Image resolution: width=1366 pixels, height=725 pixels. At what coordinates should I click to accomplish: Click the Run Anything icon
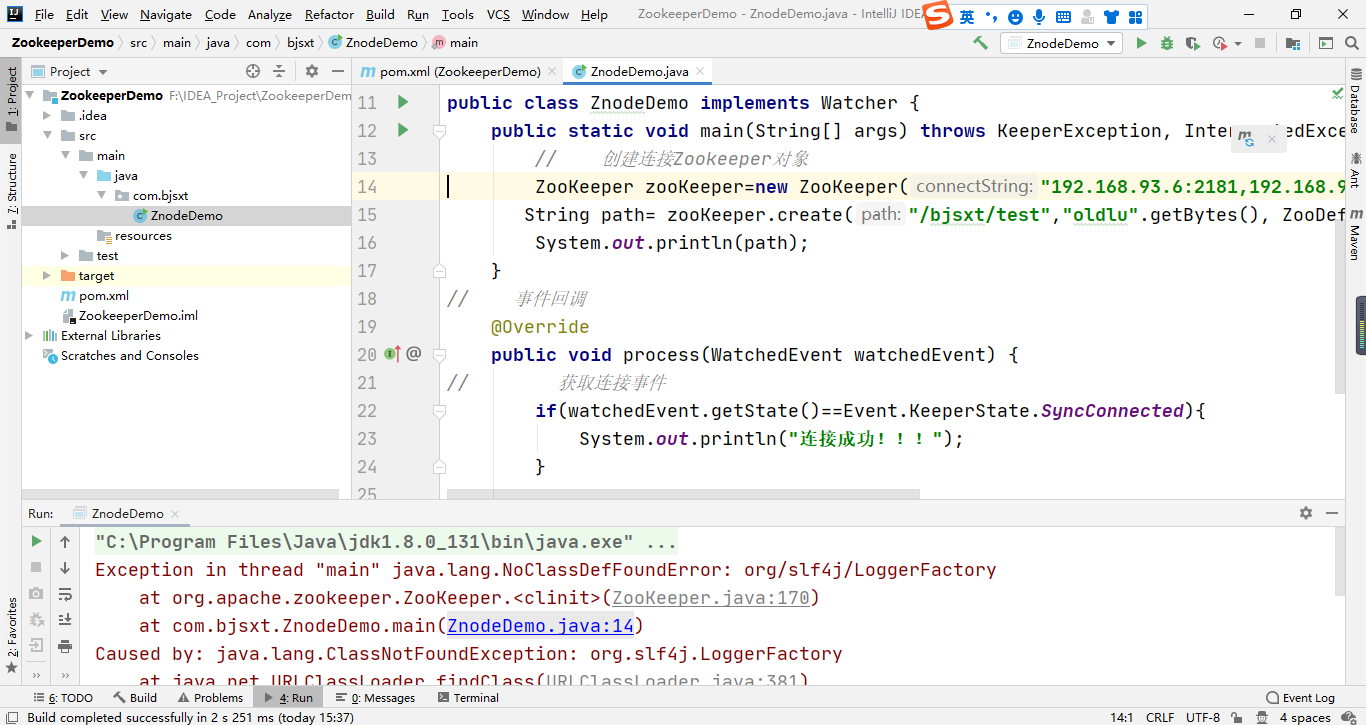point(1325,43)
